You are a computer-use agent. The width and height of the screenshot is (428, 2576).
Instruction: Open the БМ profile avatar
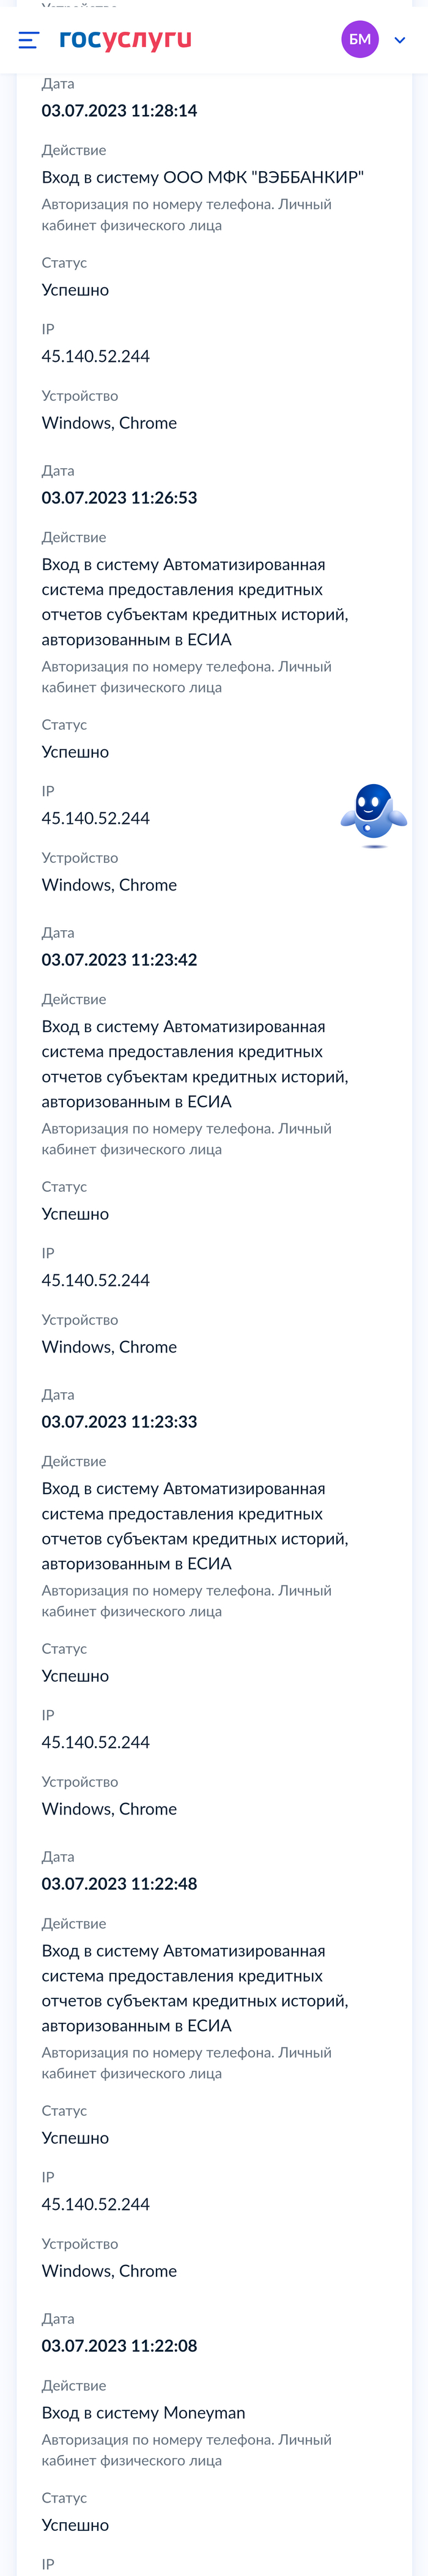click(x=360, y=40)
